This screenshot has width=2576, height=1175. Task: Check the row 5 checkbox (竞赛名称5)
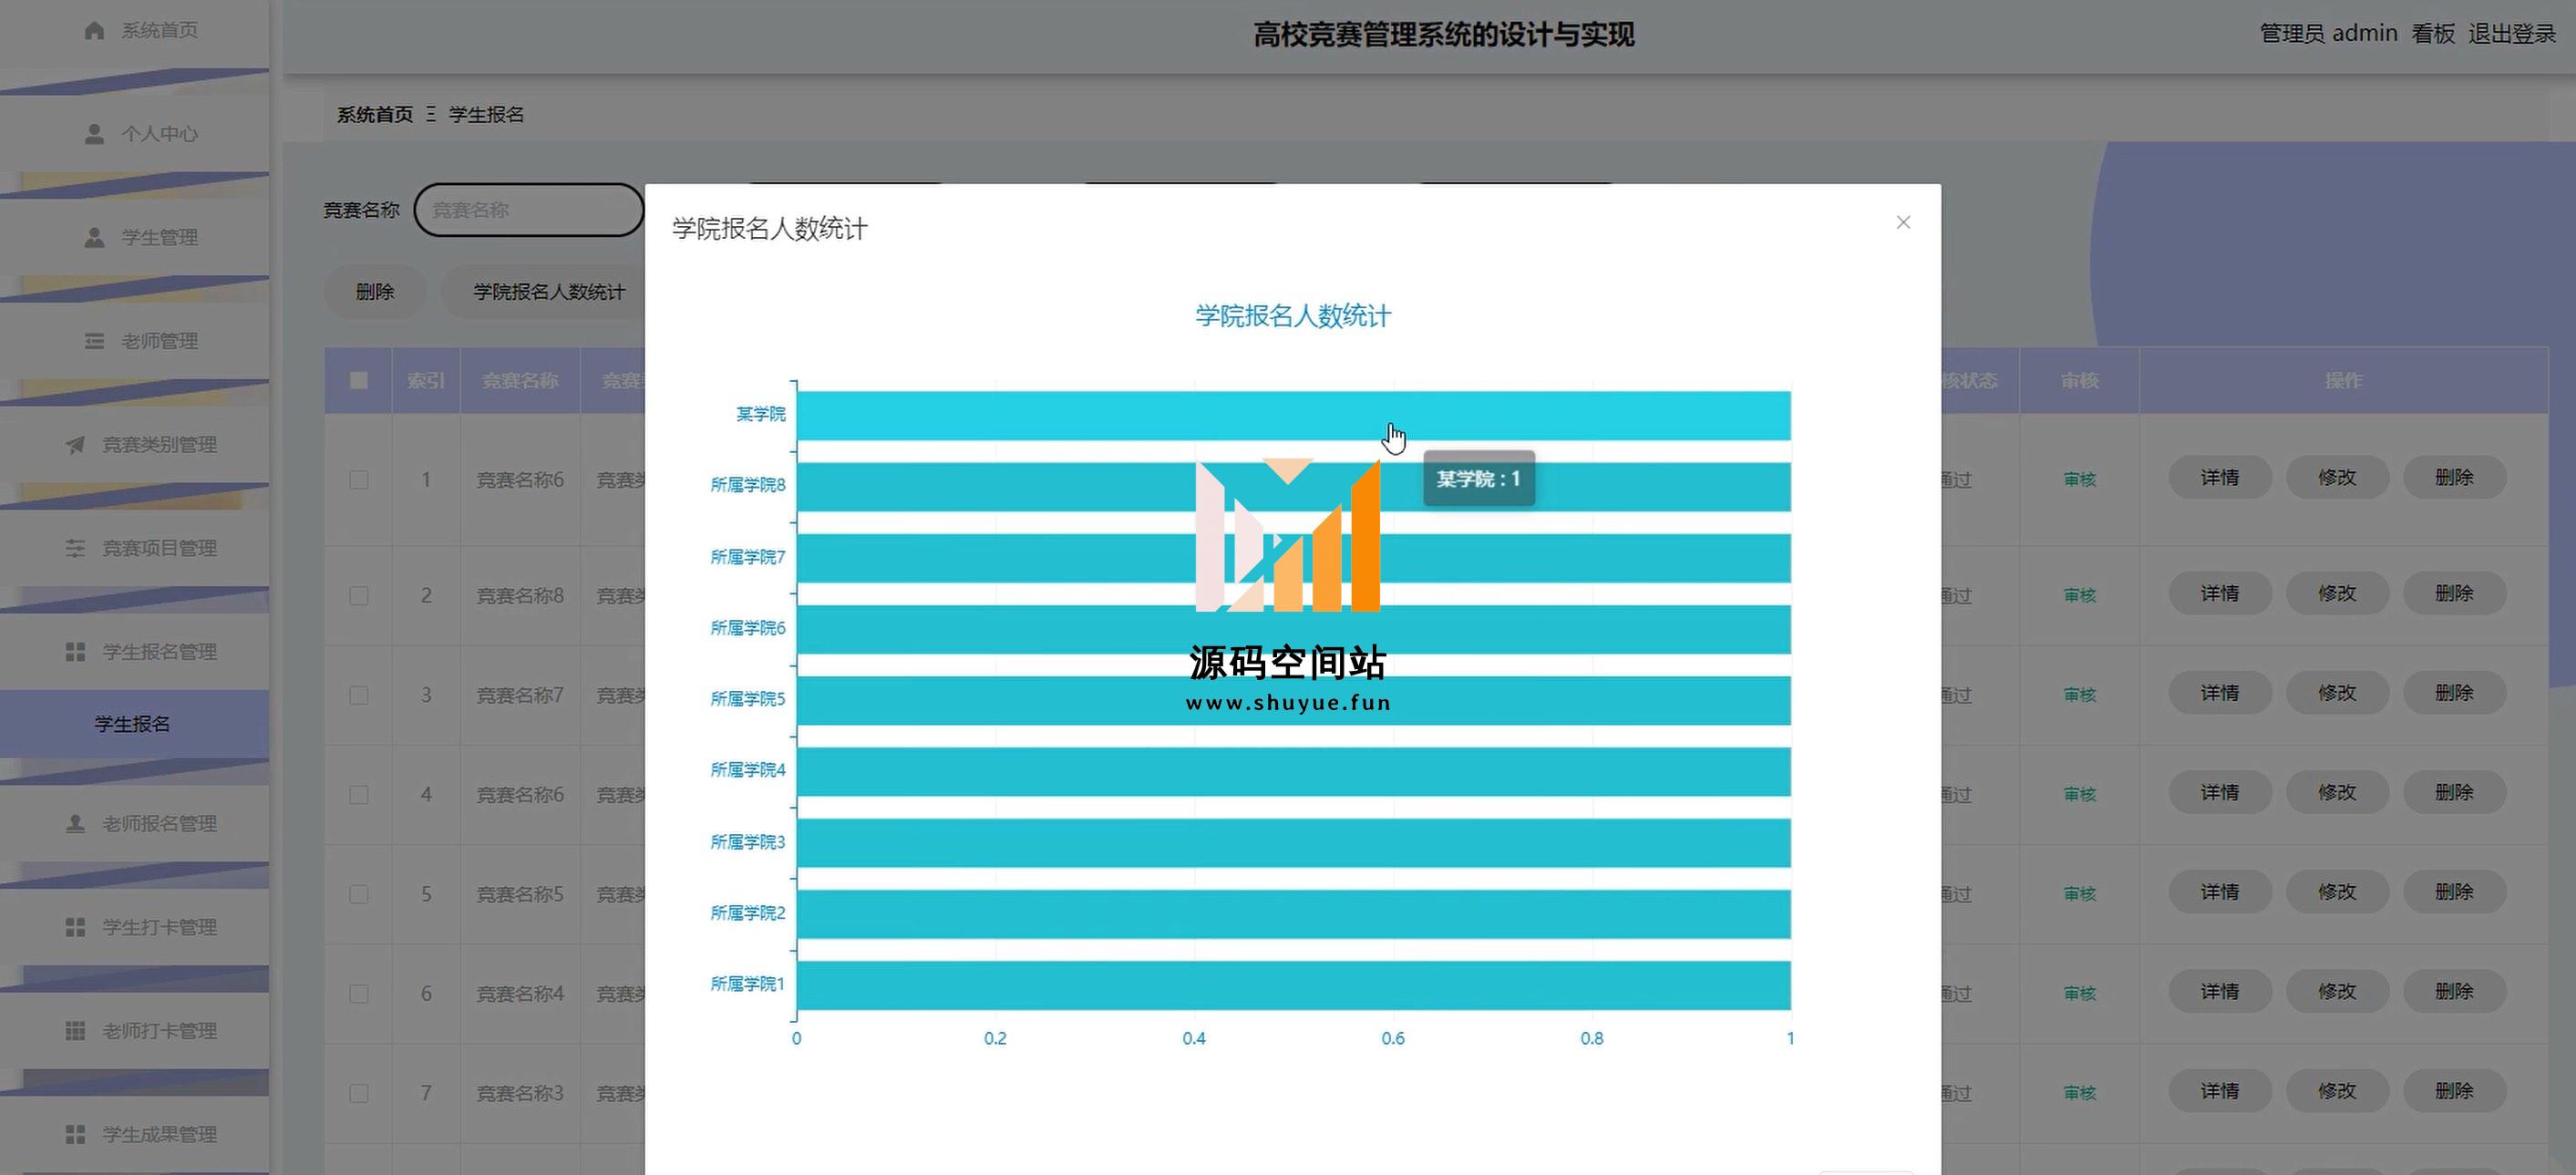coord(358,894)
